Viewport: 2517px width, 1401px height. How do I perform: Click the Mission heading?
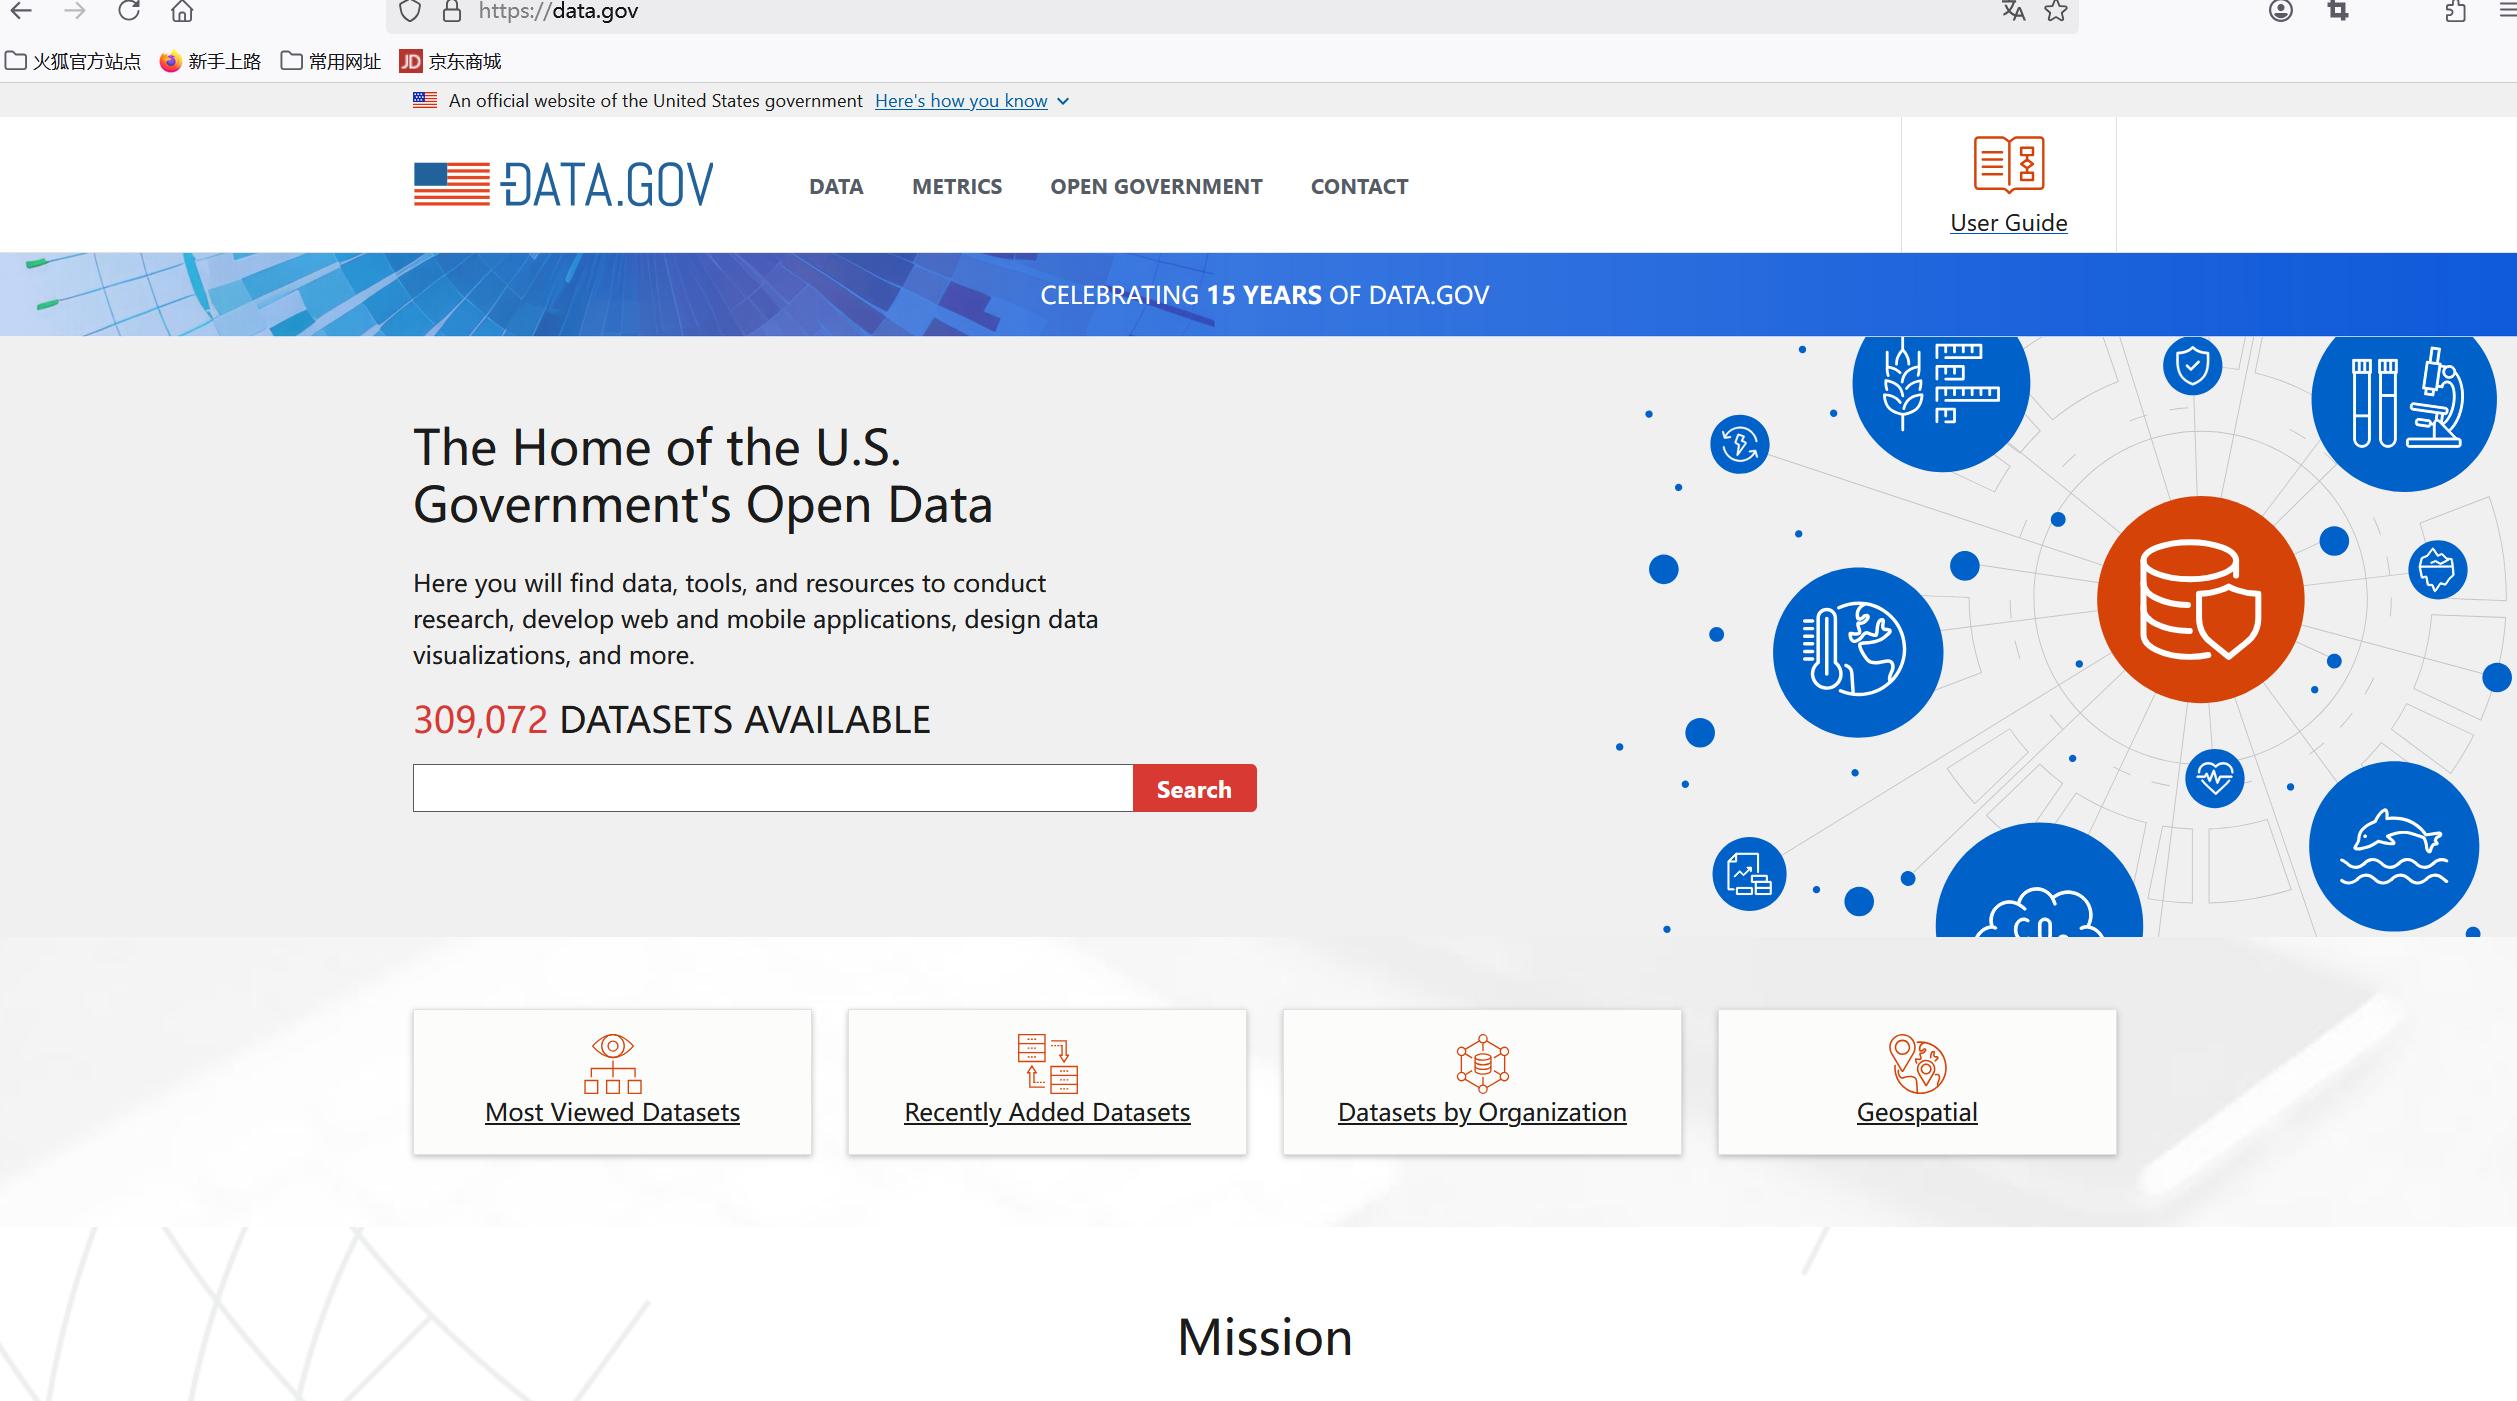[x=1264, y=1337]
